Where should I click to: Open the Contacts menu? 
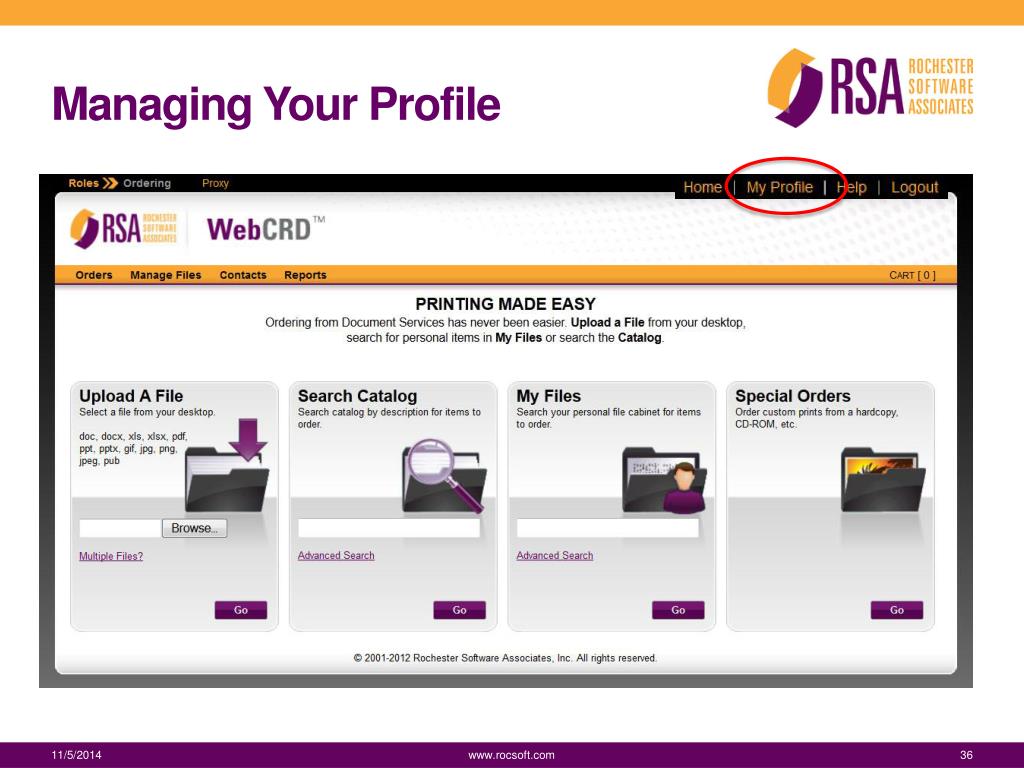pos(243,275)
